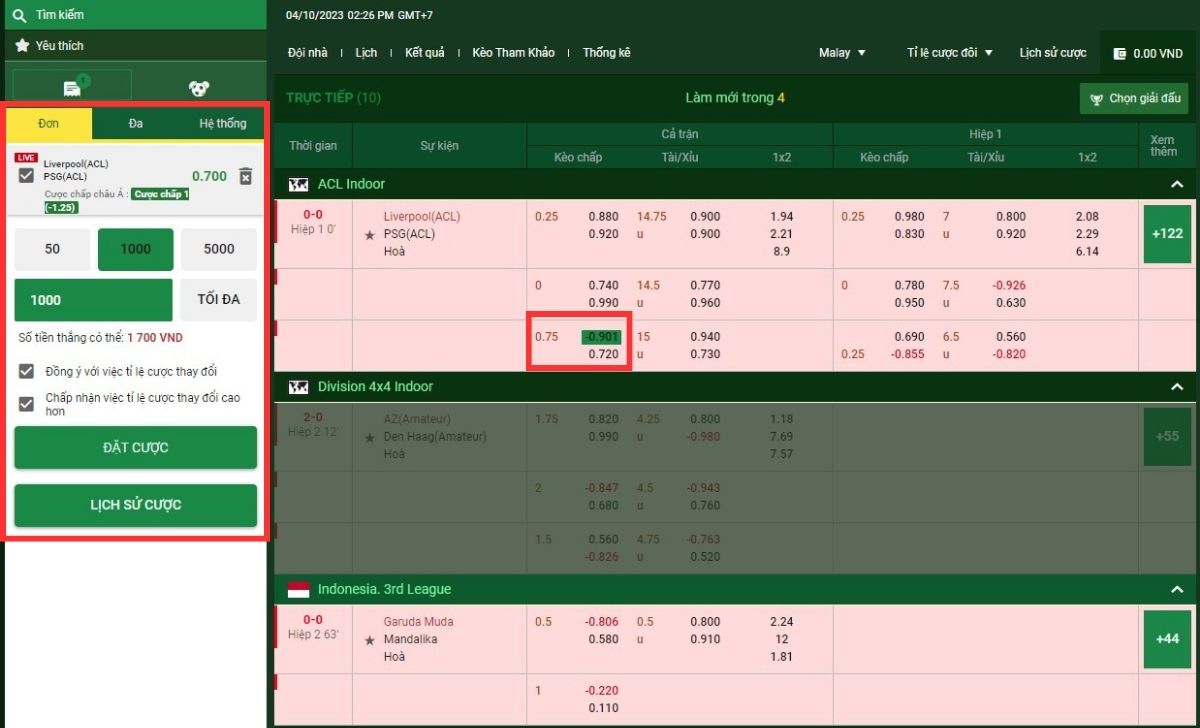Favorite the Mandalika match star
This screenshot has width=1200, height=728.
370,640
